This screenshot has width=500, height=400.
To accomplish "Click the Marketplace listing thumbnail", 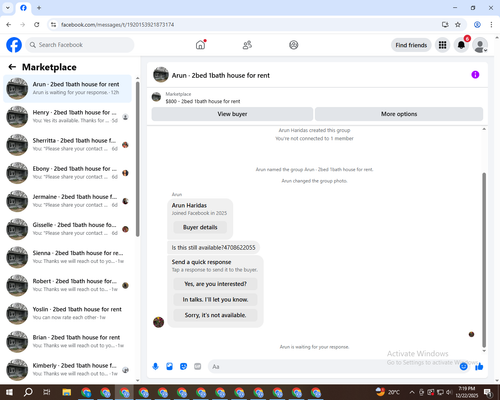I will click(156, 97).
